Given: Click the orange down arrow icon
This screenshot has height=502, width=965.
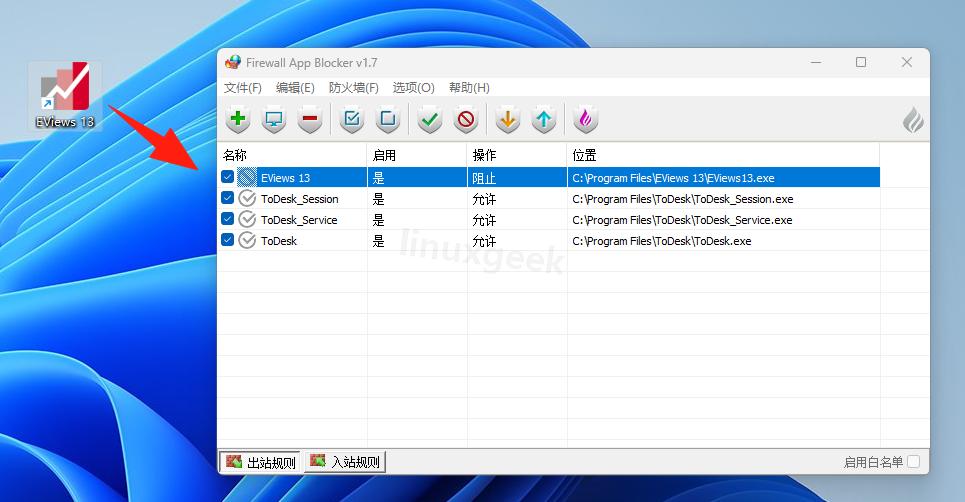Looking at the screenshot, I should click(508, 119).
